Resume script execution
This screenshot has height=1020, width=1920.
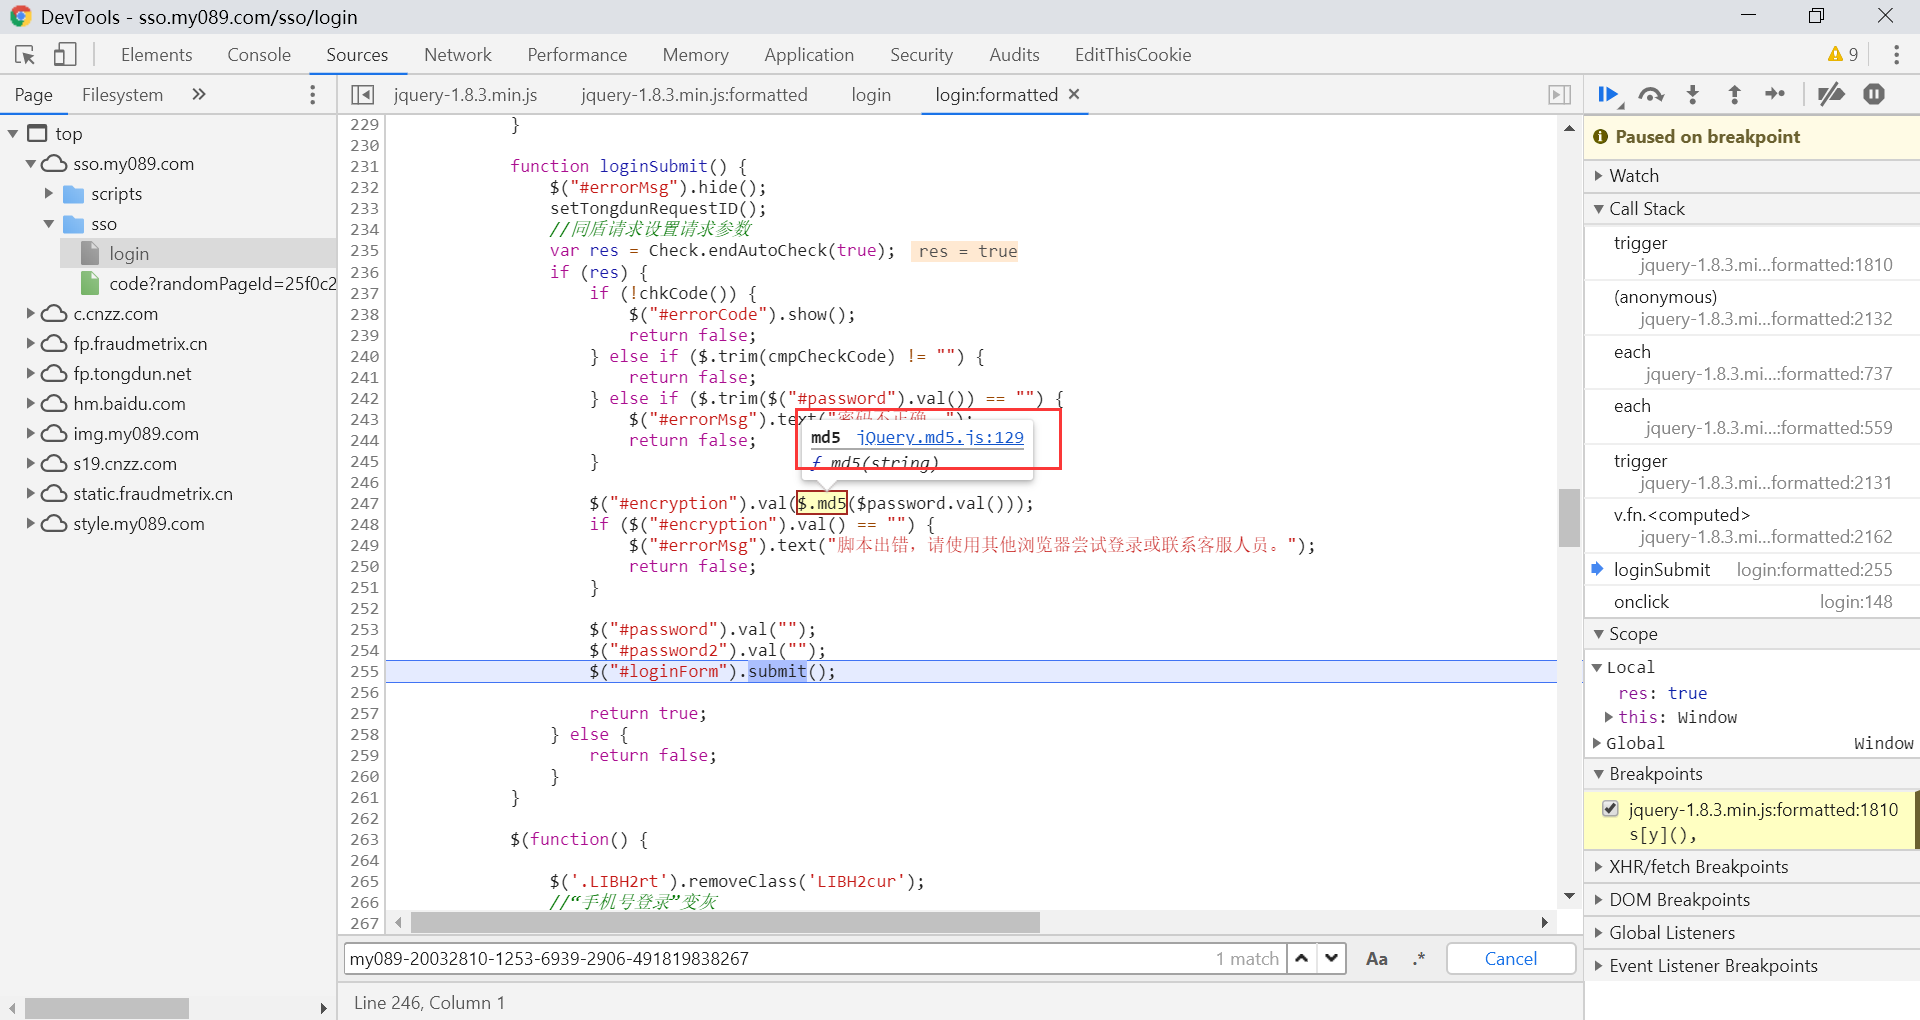coord(1609,94)
